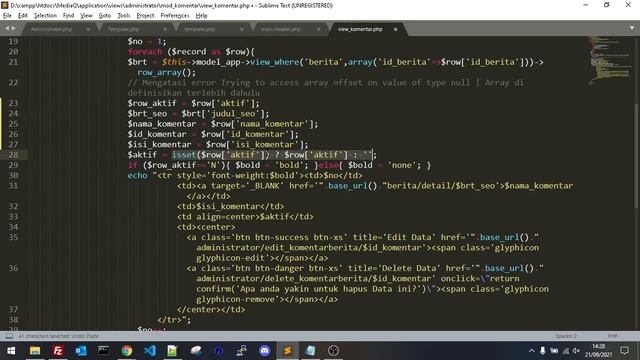Switch to the Administrator.php tab

[x=51, y=29]
